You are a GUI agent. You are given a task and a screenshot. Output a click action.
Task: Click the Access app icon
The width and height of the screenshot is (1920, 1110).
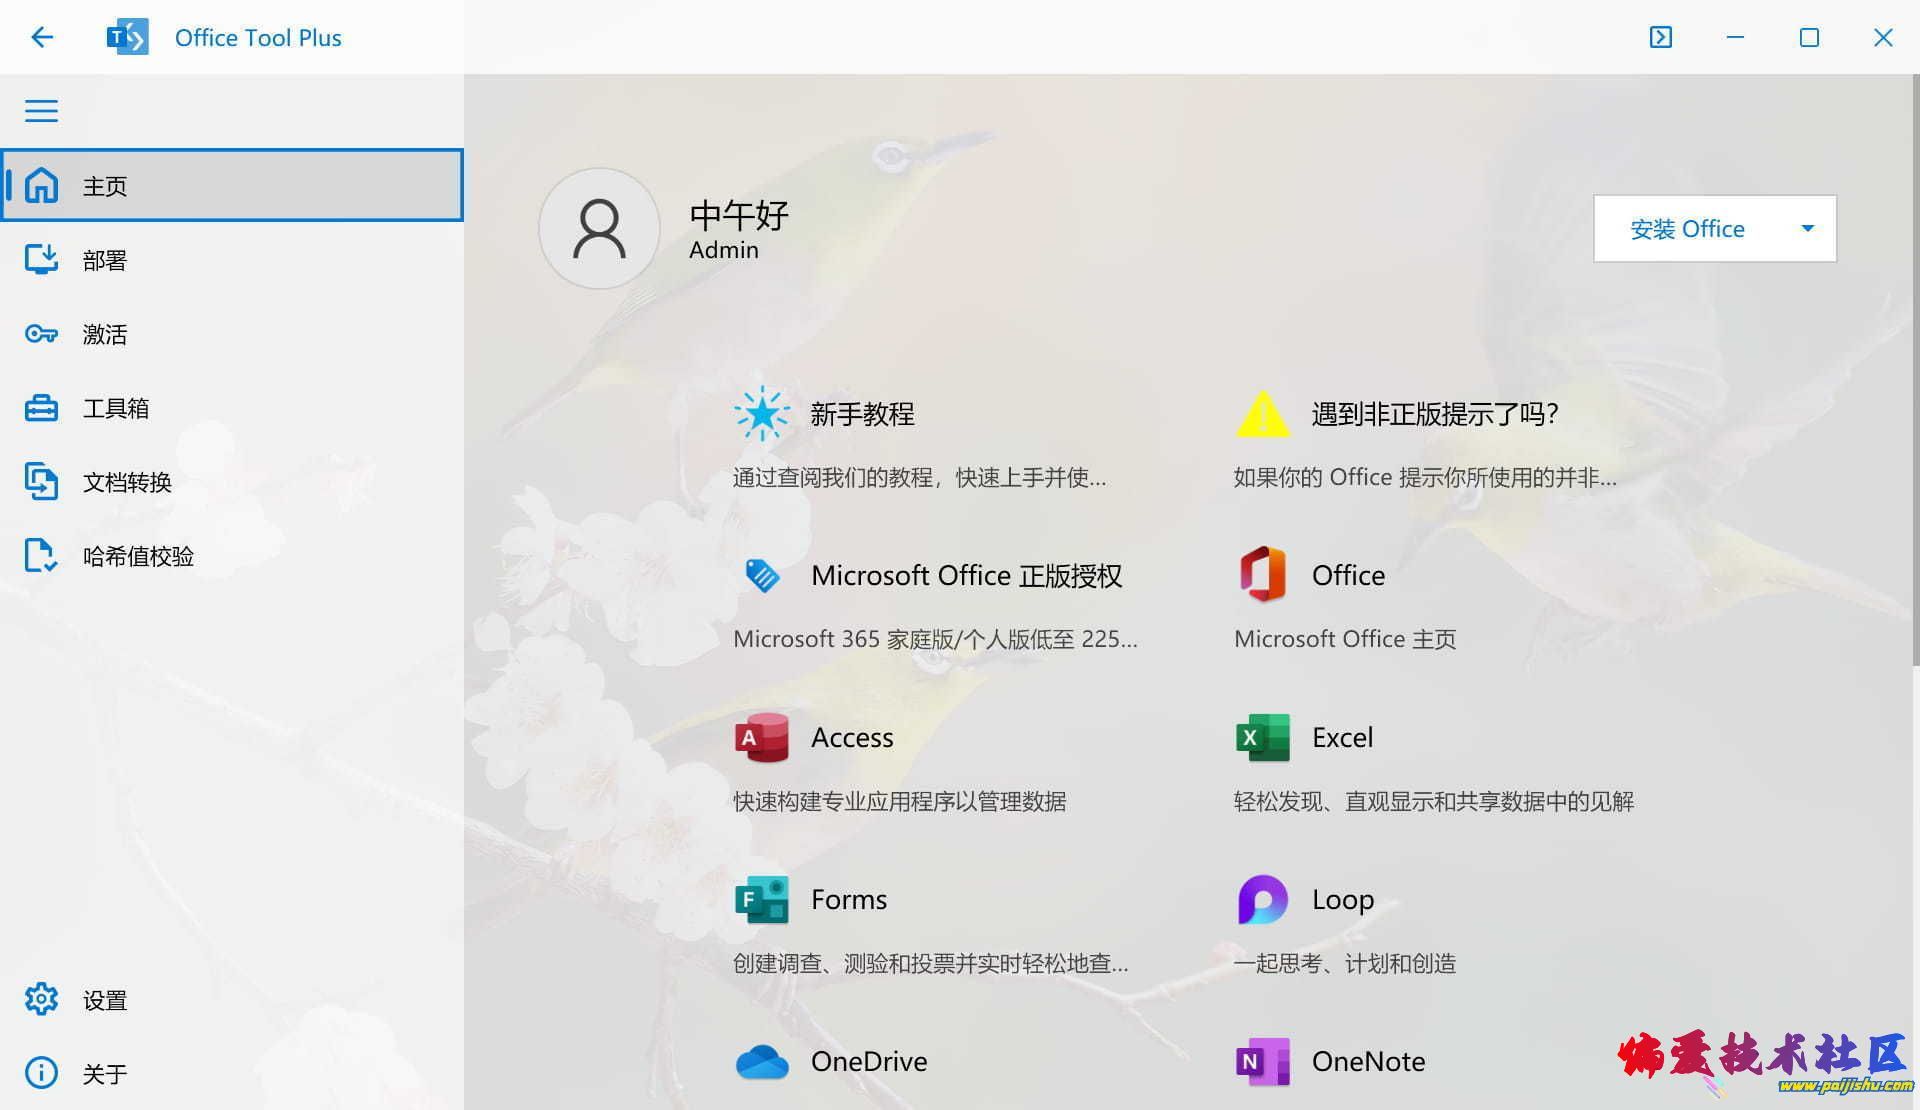[761, 737]
